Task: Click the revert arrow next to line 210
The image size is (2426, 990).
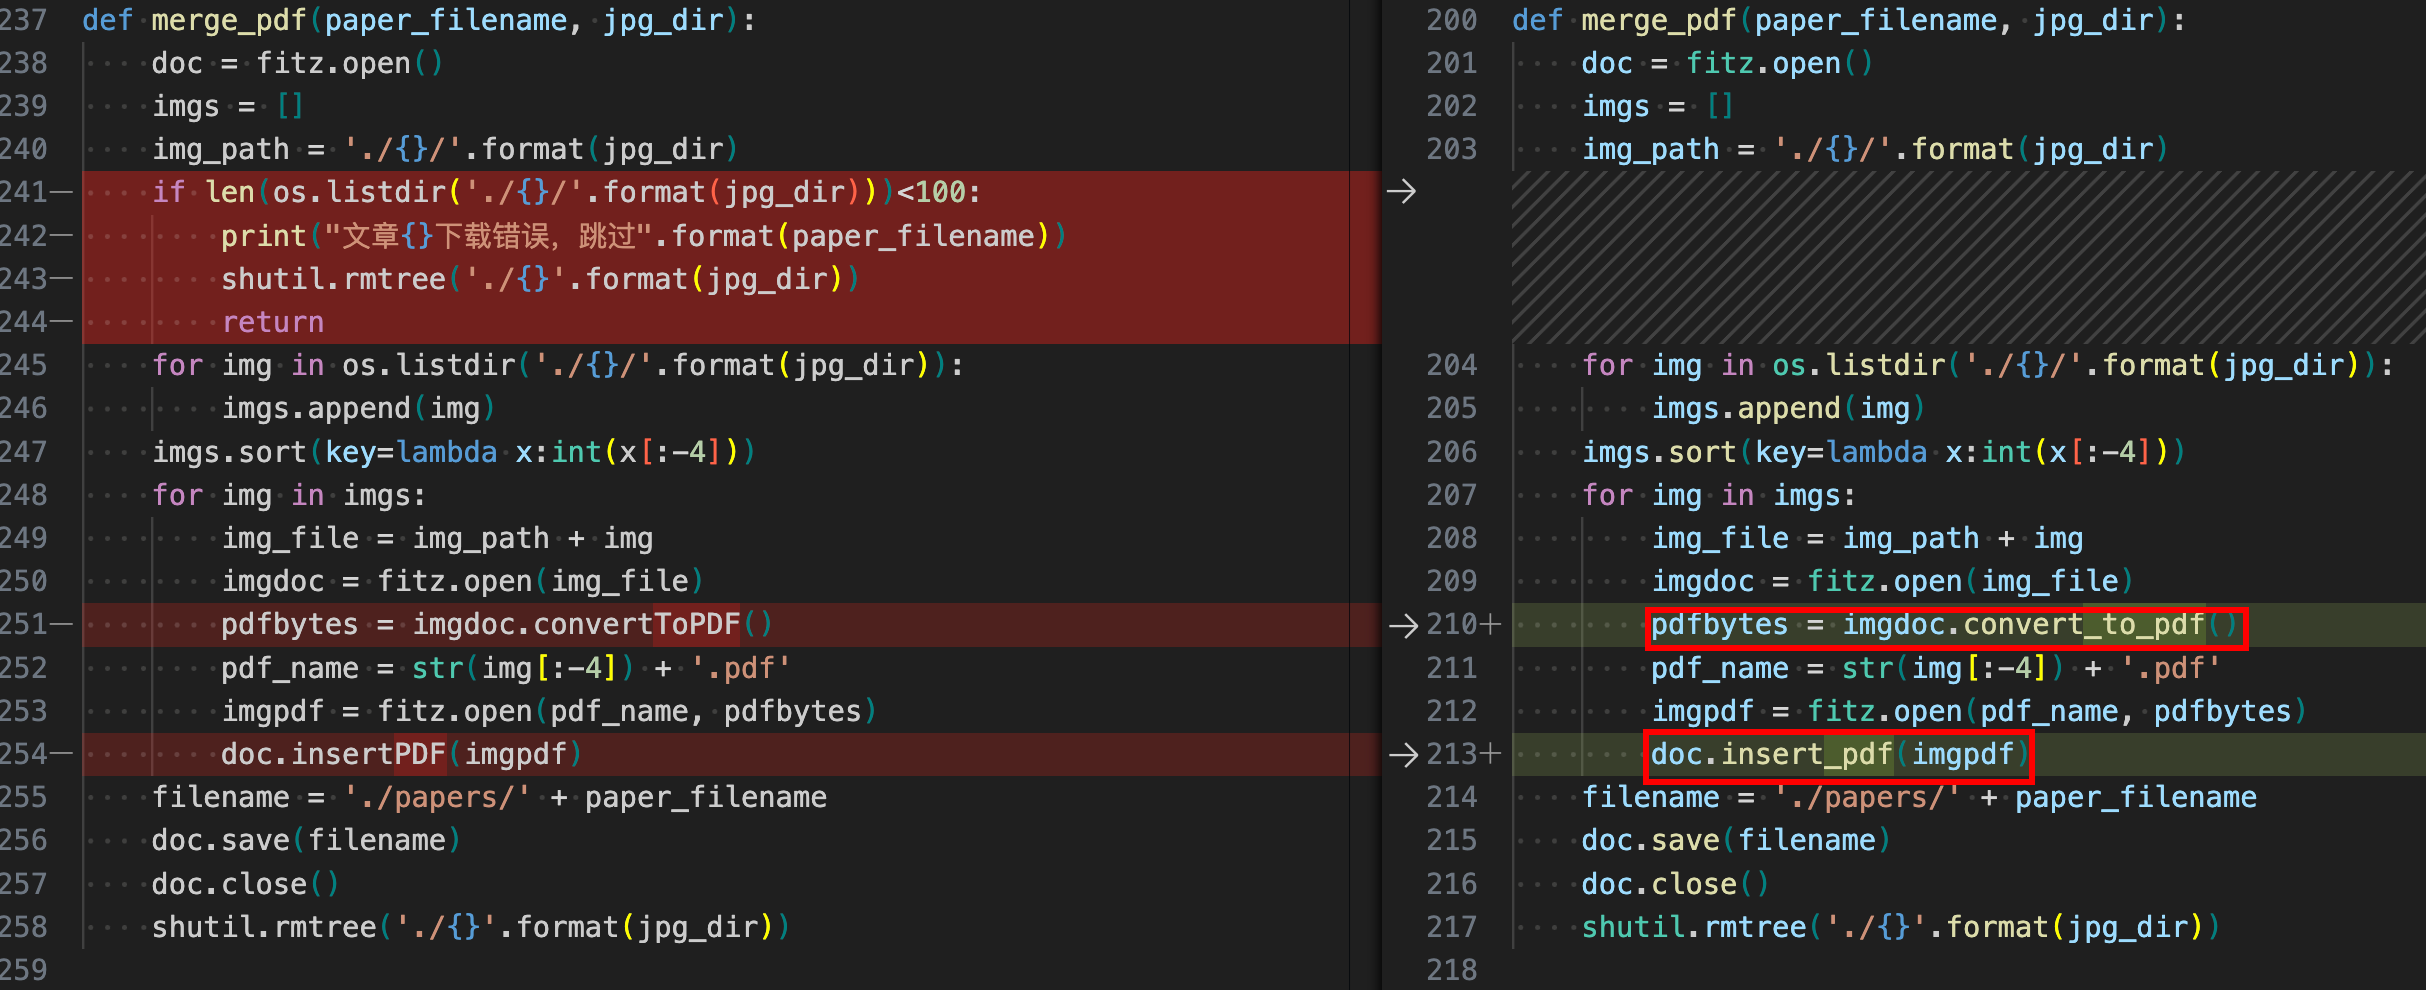Action: (1404, 625)
